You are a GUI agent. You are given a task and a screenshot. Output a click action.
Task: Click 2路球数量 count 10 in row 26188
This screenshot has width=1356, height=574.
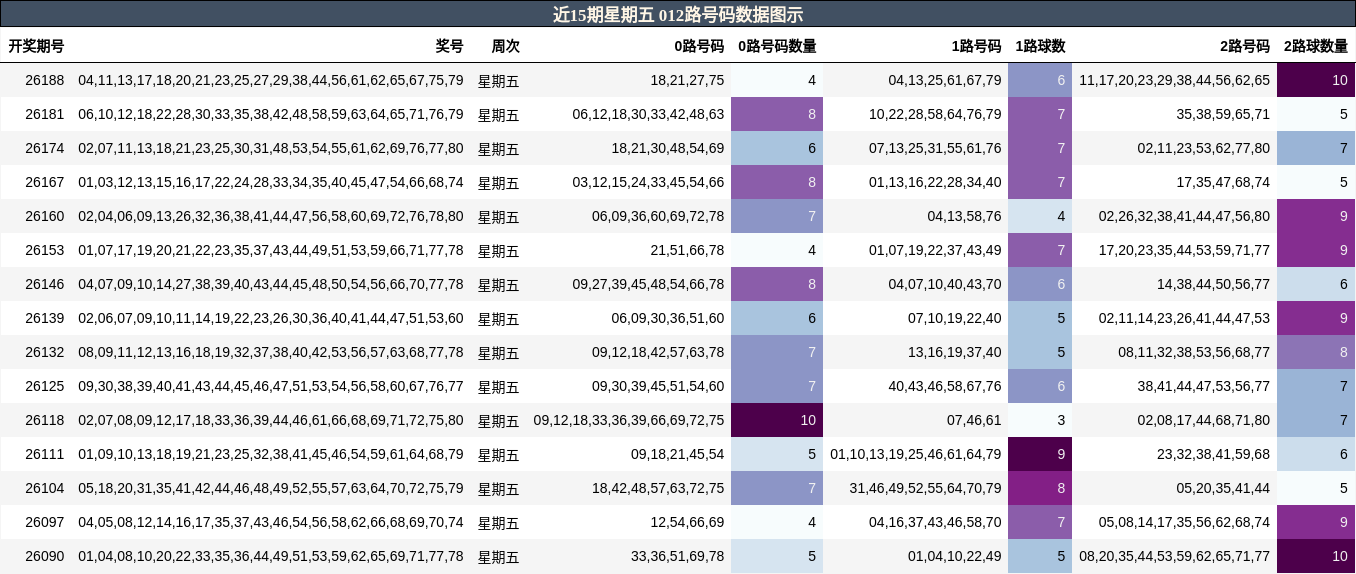coord(1316,80)
